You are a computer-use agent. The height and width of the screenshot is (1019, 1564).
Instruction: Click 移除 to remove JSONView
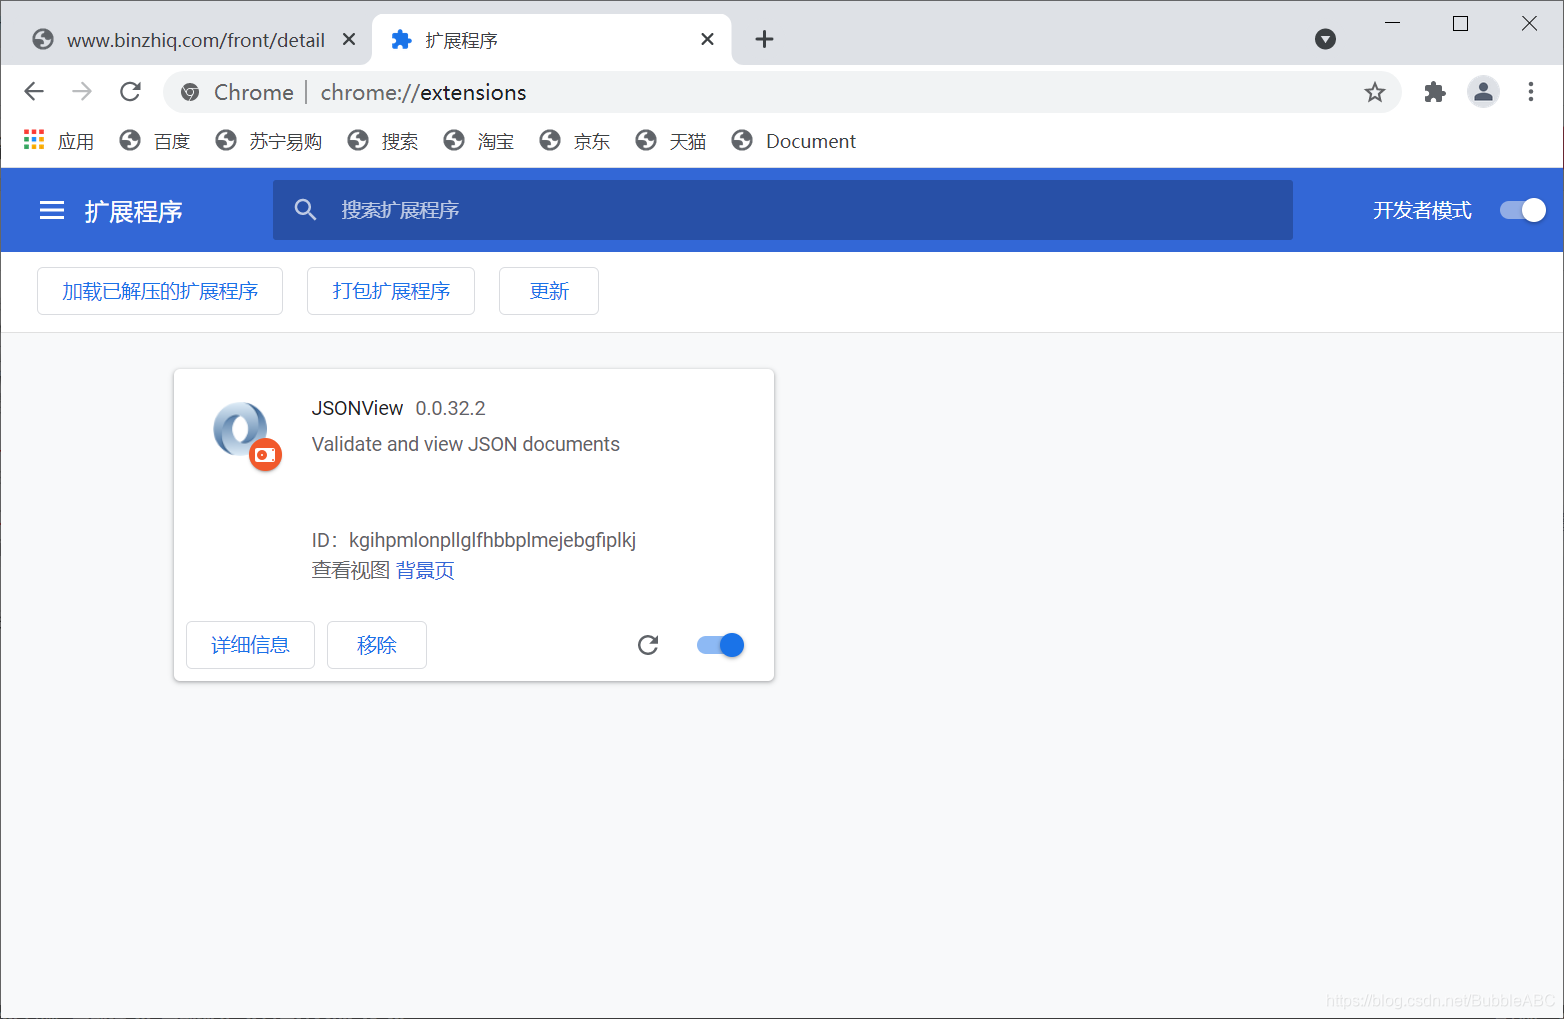coord(377,645)
